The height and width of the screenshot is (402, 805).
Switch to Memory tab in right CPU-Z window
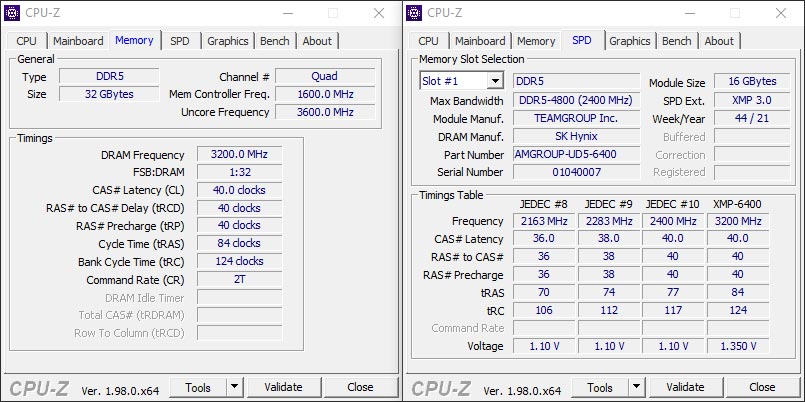(536, 41)
